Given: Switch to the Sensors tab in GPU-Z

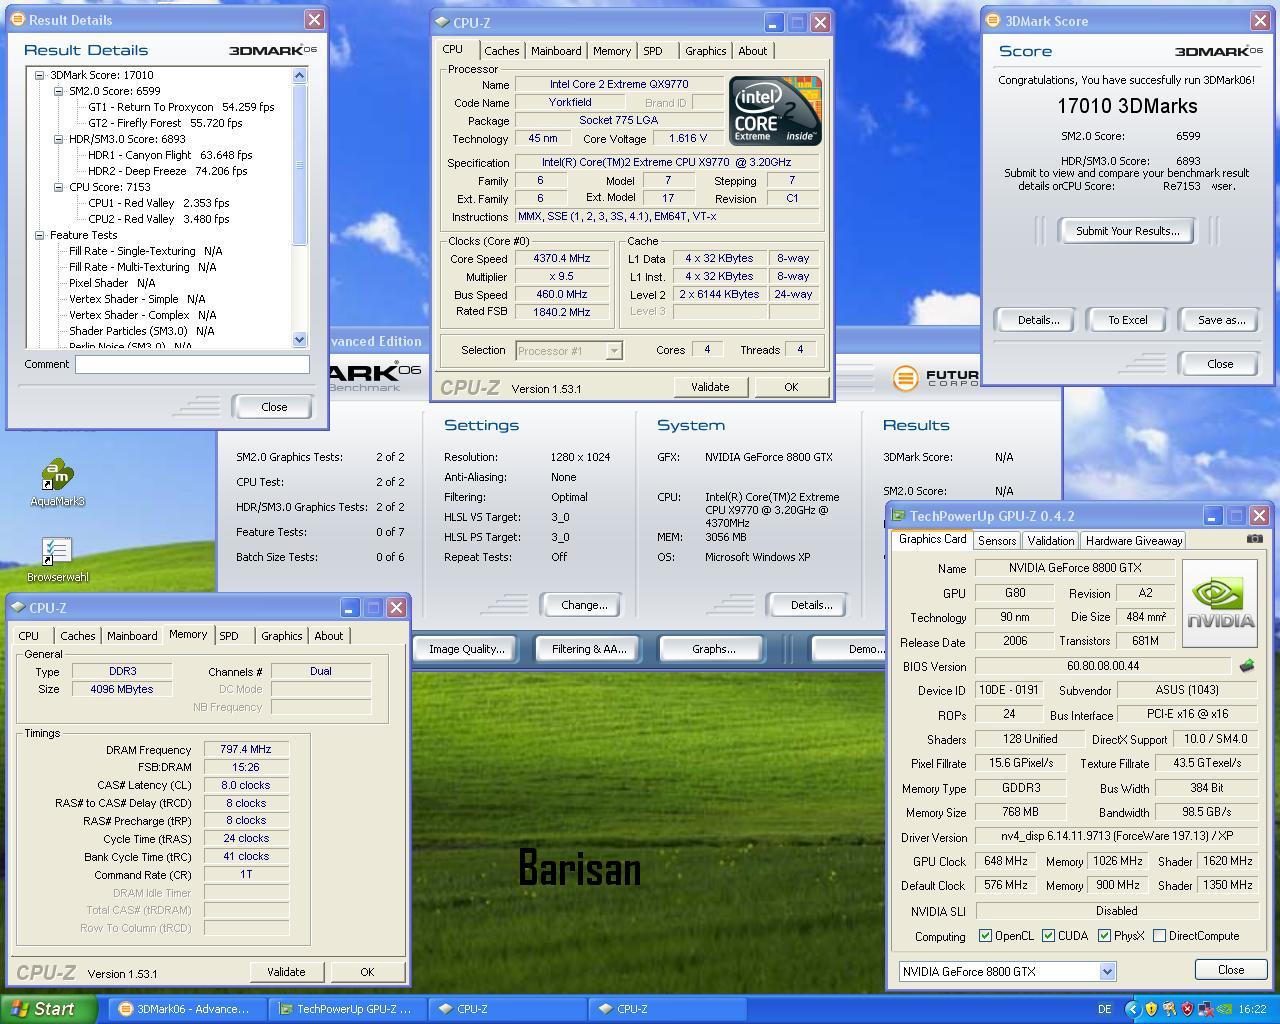Looking at the screenshot, I should pos(996,540).
